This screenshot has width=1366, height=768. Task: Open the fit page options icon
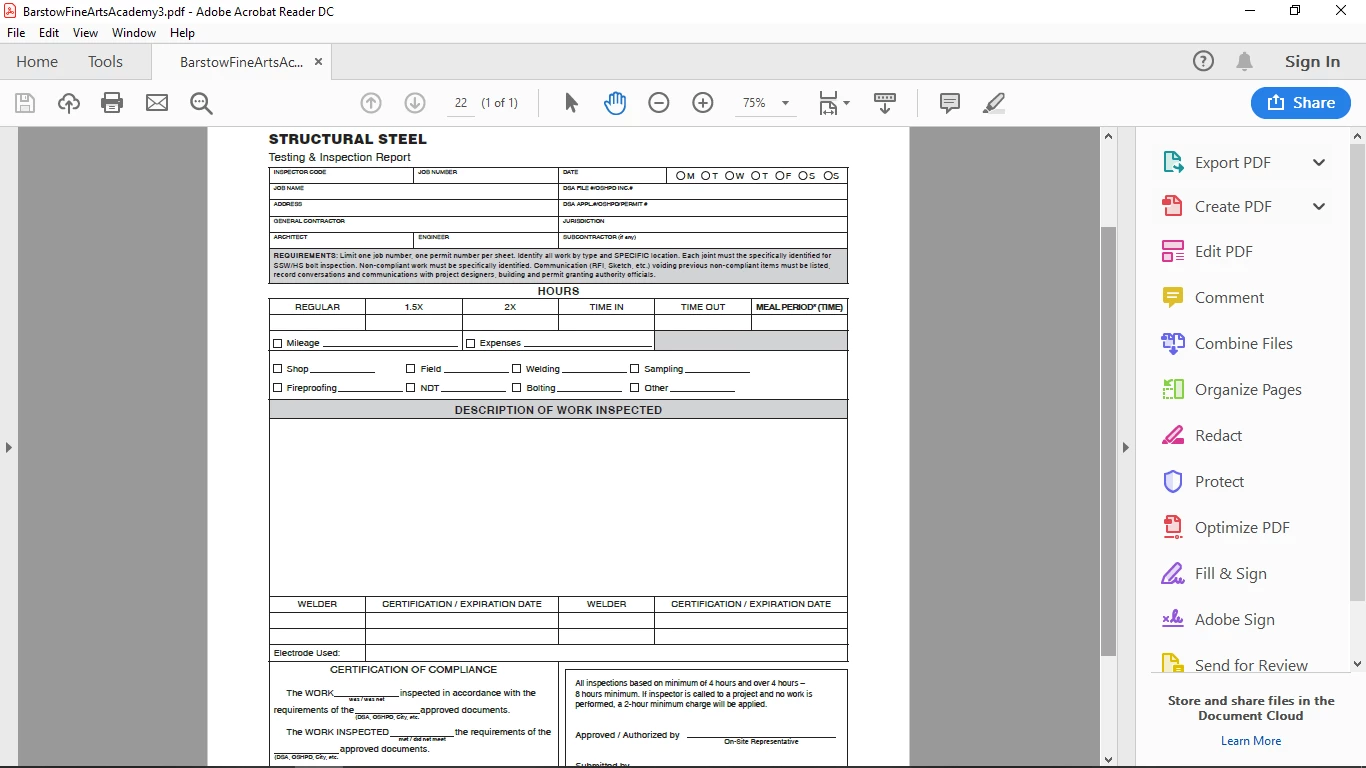pyautogui.click(x=833, y=103)
